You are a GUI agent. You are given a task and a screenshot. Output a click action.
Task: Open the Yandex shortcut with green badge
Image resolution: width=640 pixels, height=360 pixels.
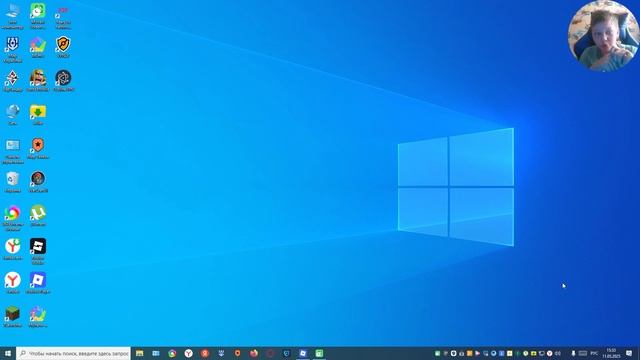pyautogui.click(x=13, y=249)
